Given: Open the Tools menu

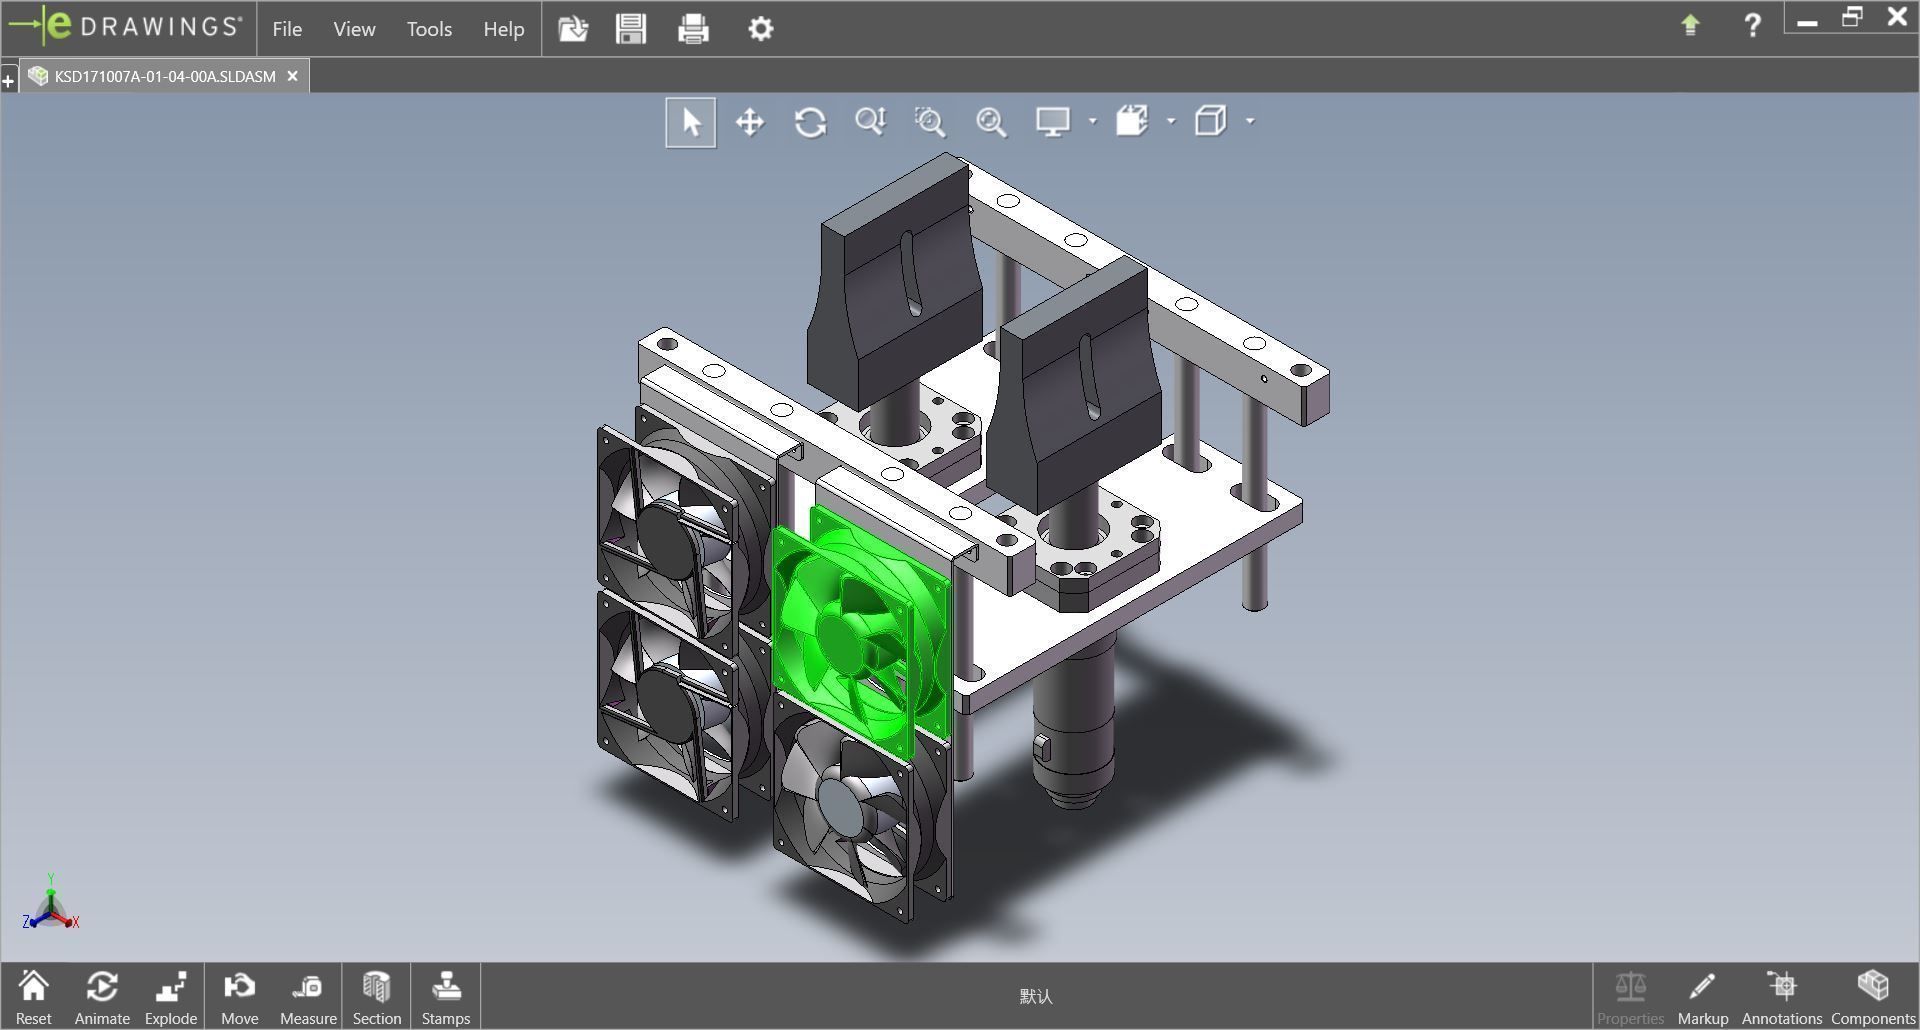Looking at the screenshot, I should 429,29.
